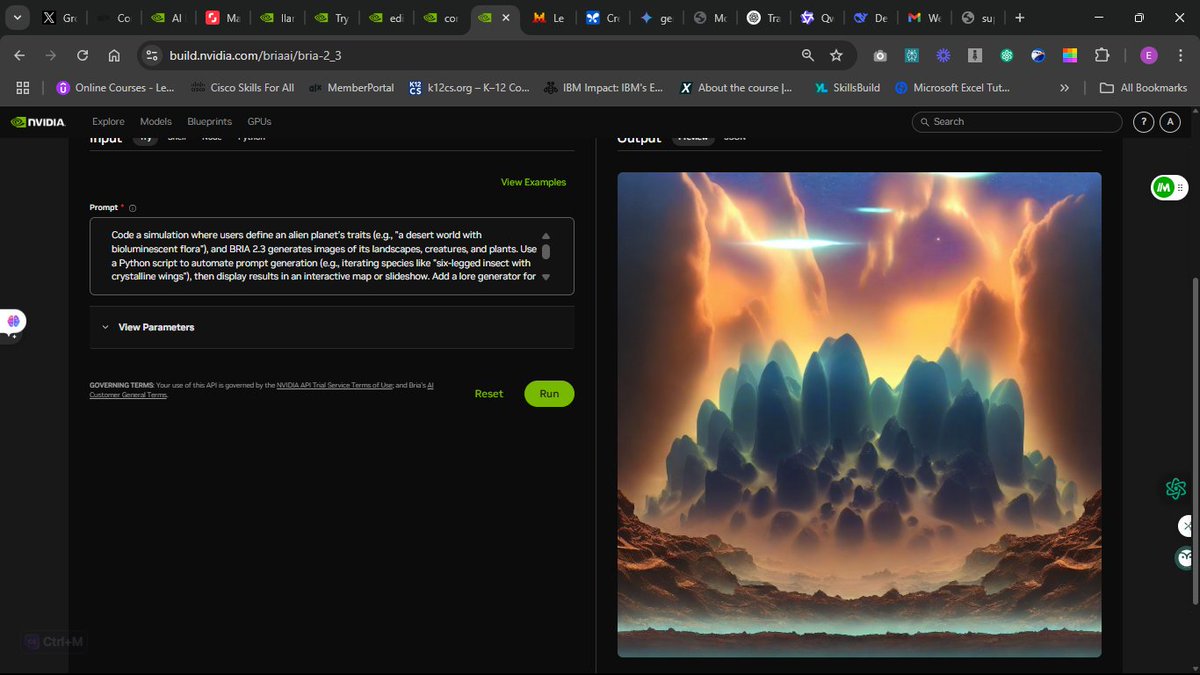Select the Shell code tab under Input
This screenshot has width=1200, height=675.
pyautogui.click(x=177, y=137)
